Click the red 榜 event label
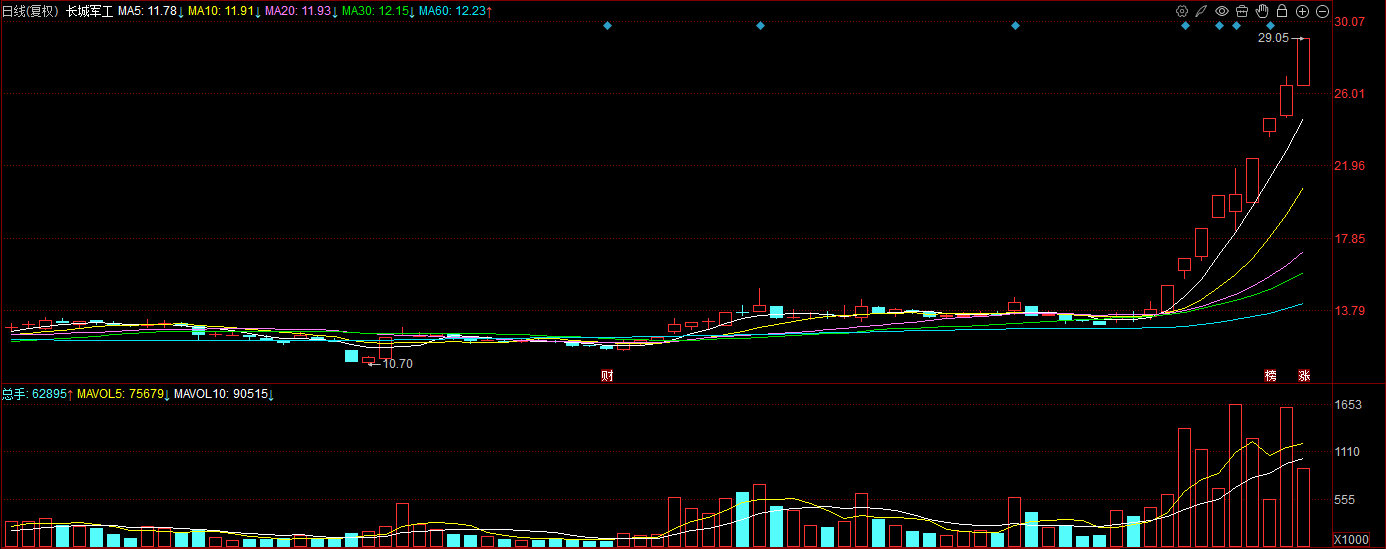Screen dimensions: 1386x549 point(1271,376)
